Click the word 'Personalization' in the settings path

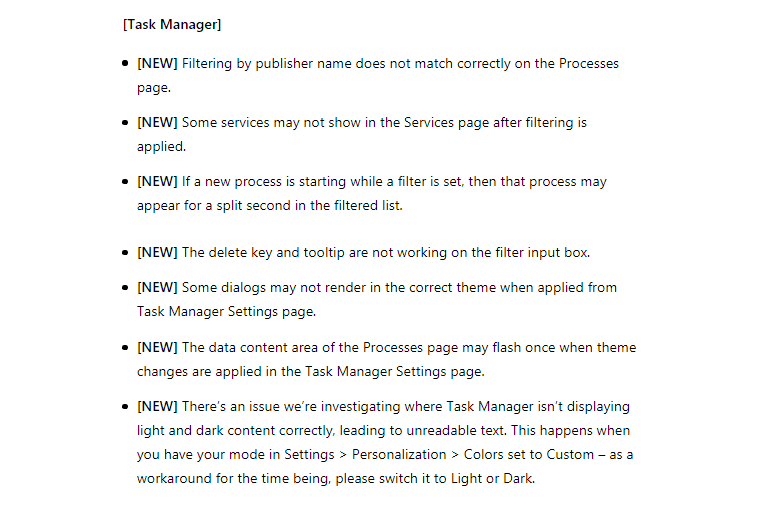pos(399,455)
